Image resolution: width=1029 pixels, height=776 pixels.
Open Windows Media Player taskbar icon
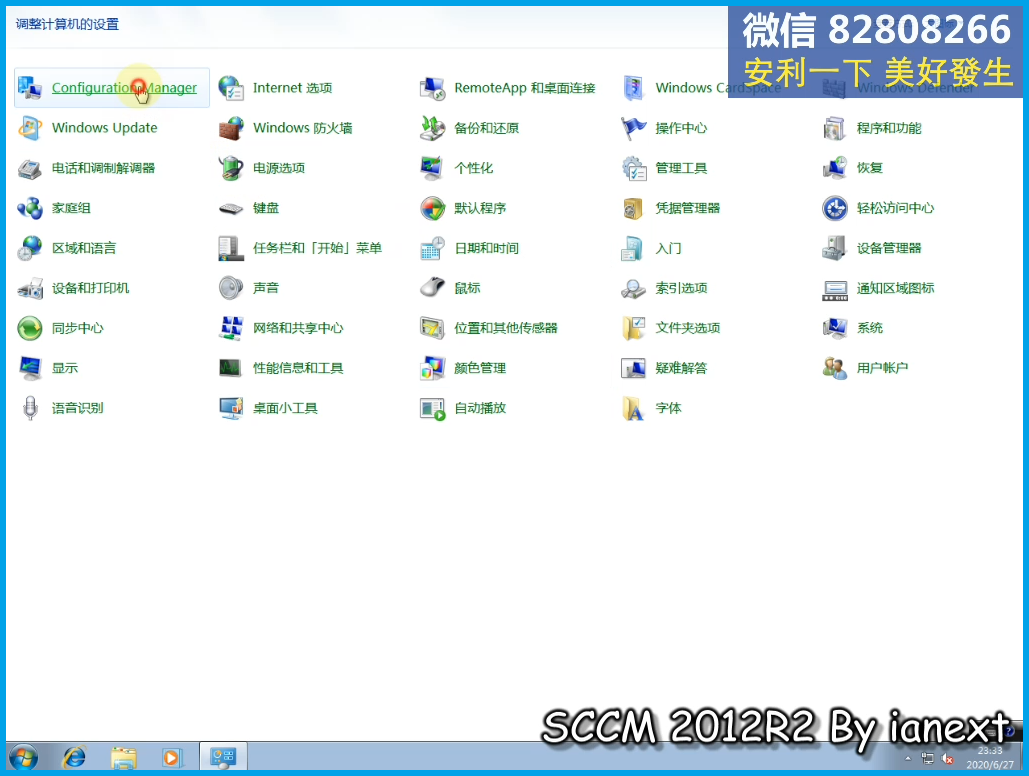pyautogui.click(x=171, y=758)
